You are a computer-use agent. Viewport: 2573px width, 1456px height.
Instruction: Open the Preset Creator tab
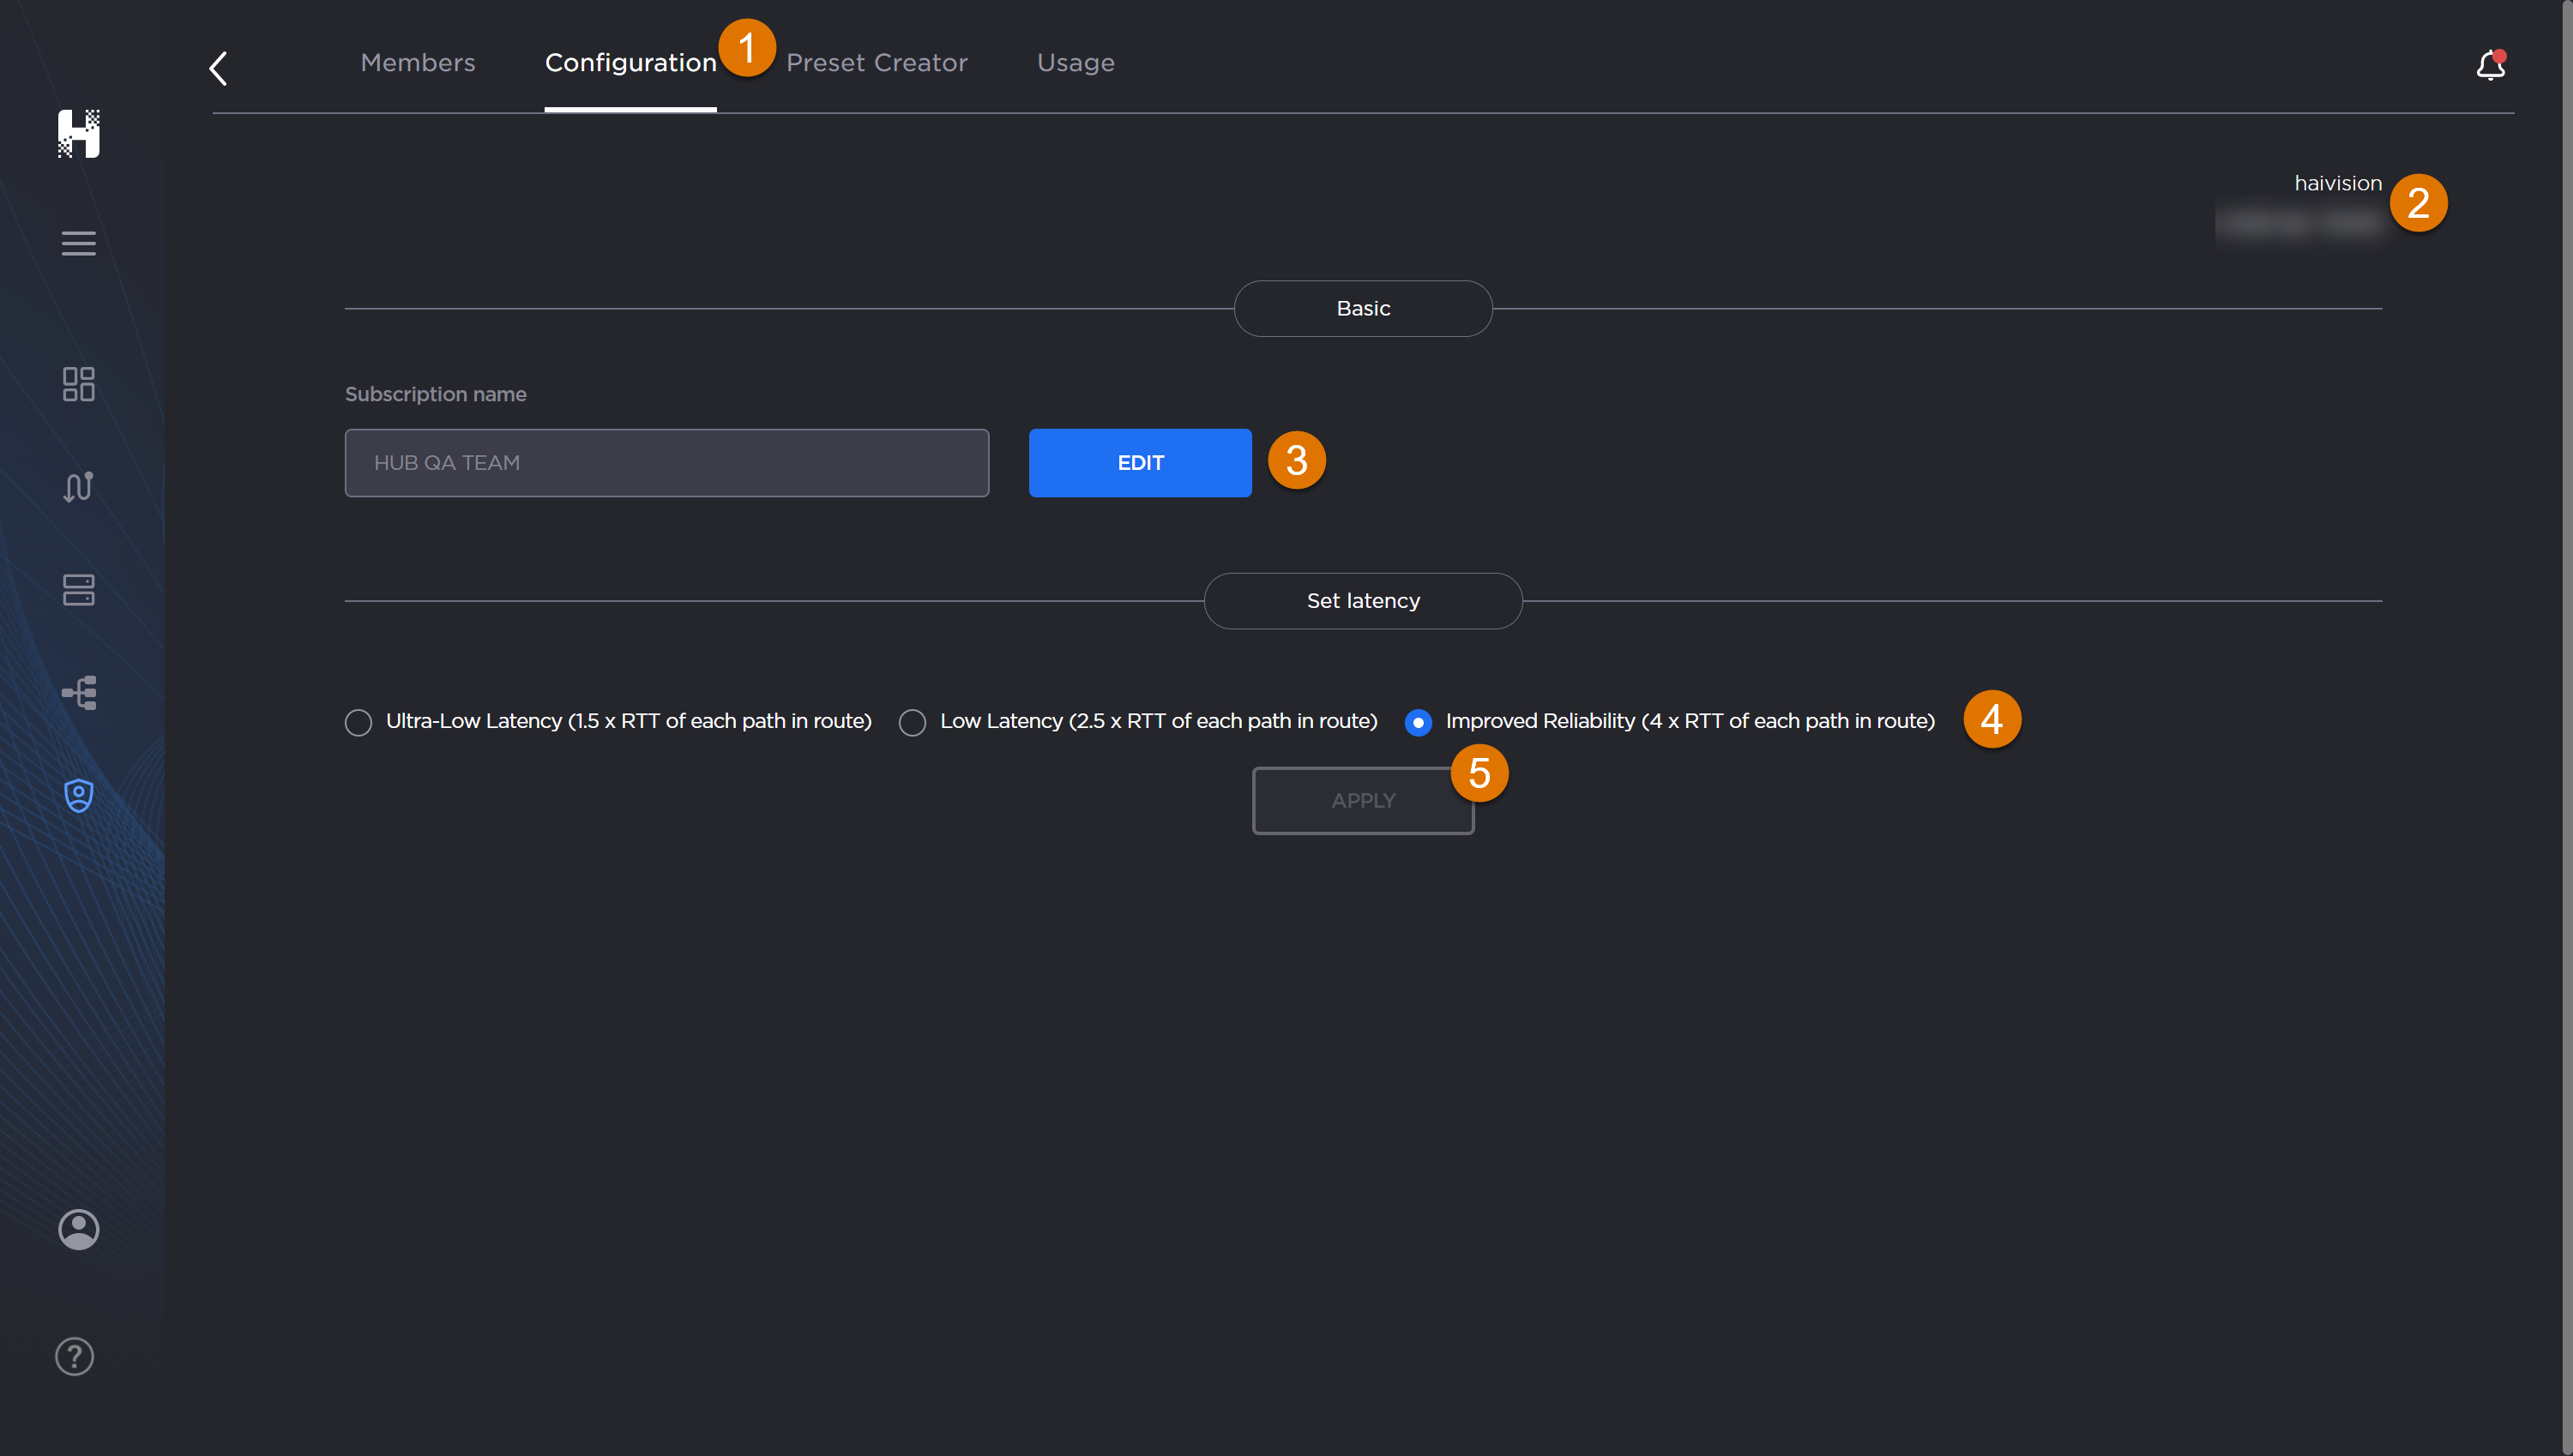tap(877, 62)
